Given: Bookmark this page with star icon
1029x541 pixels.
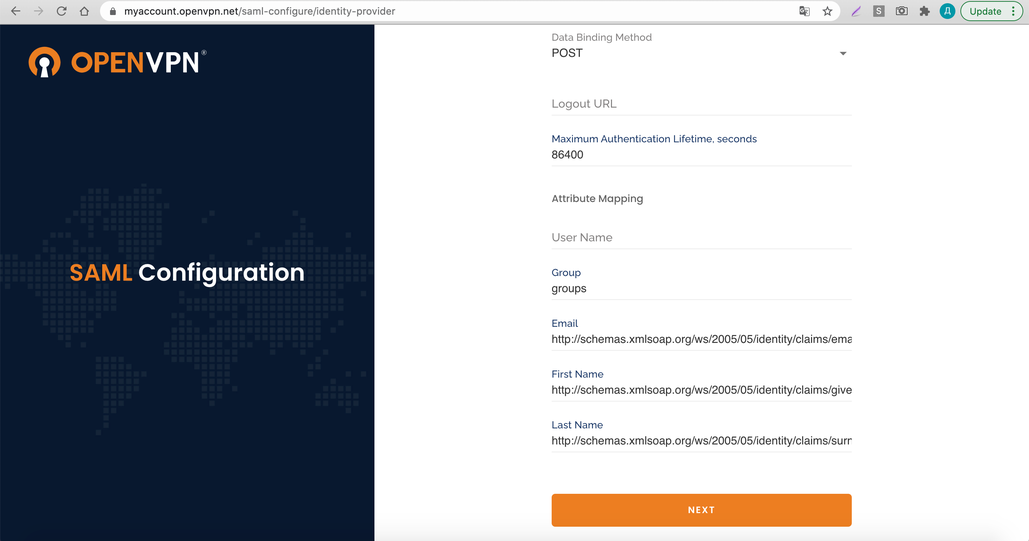Looking at the screenshot, I should pyautogui.click(x=827, y=11).
